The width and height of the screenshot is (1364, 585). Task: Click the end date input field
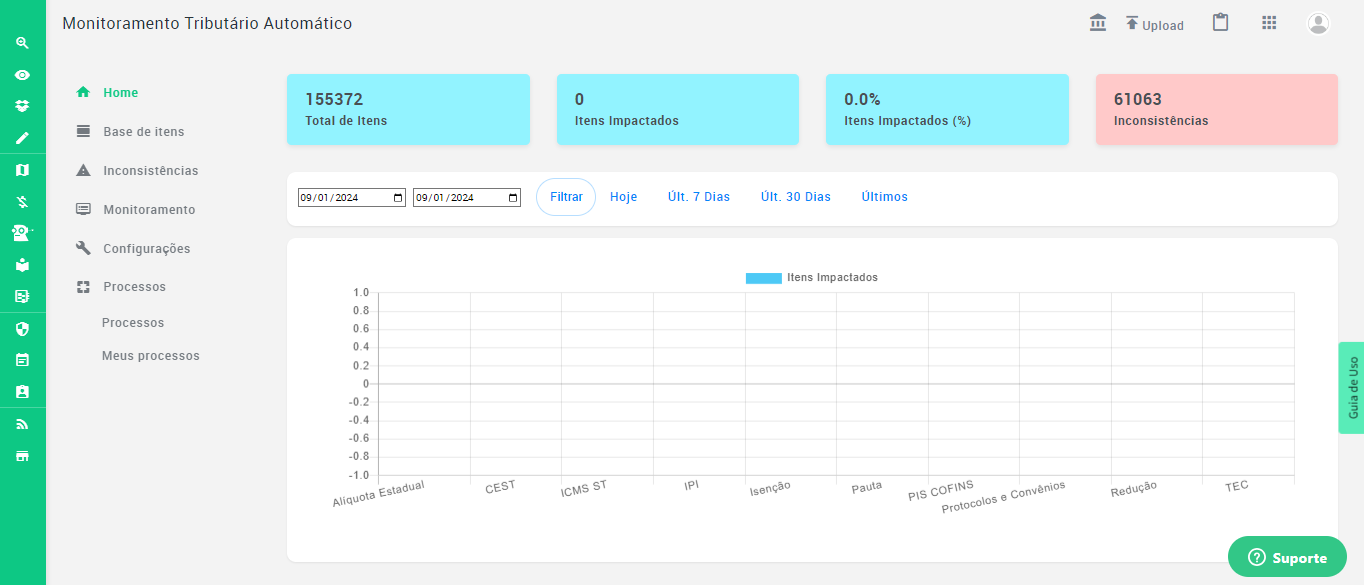467,198
